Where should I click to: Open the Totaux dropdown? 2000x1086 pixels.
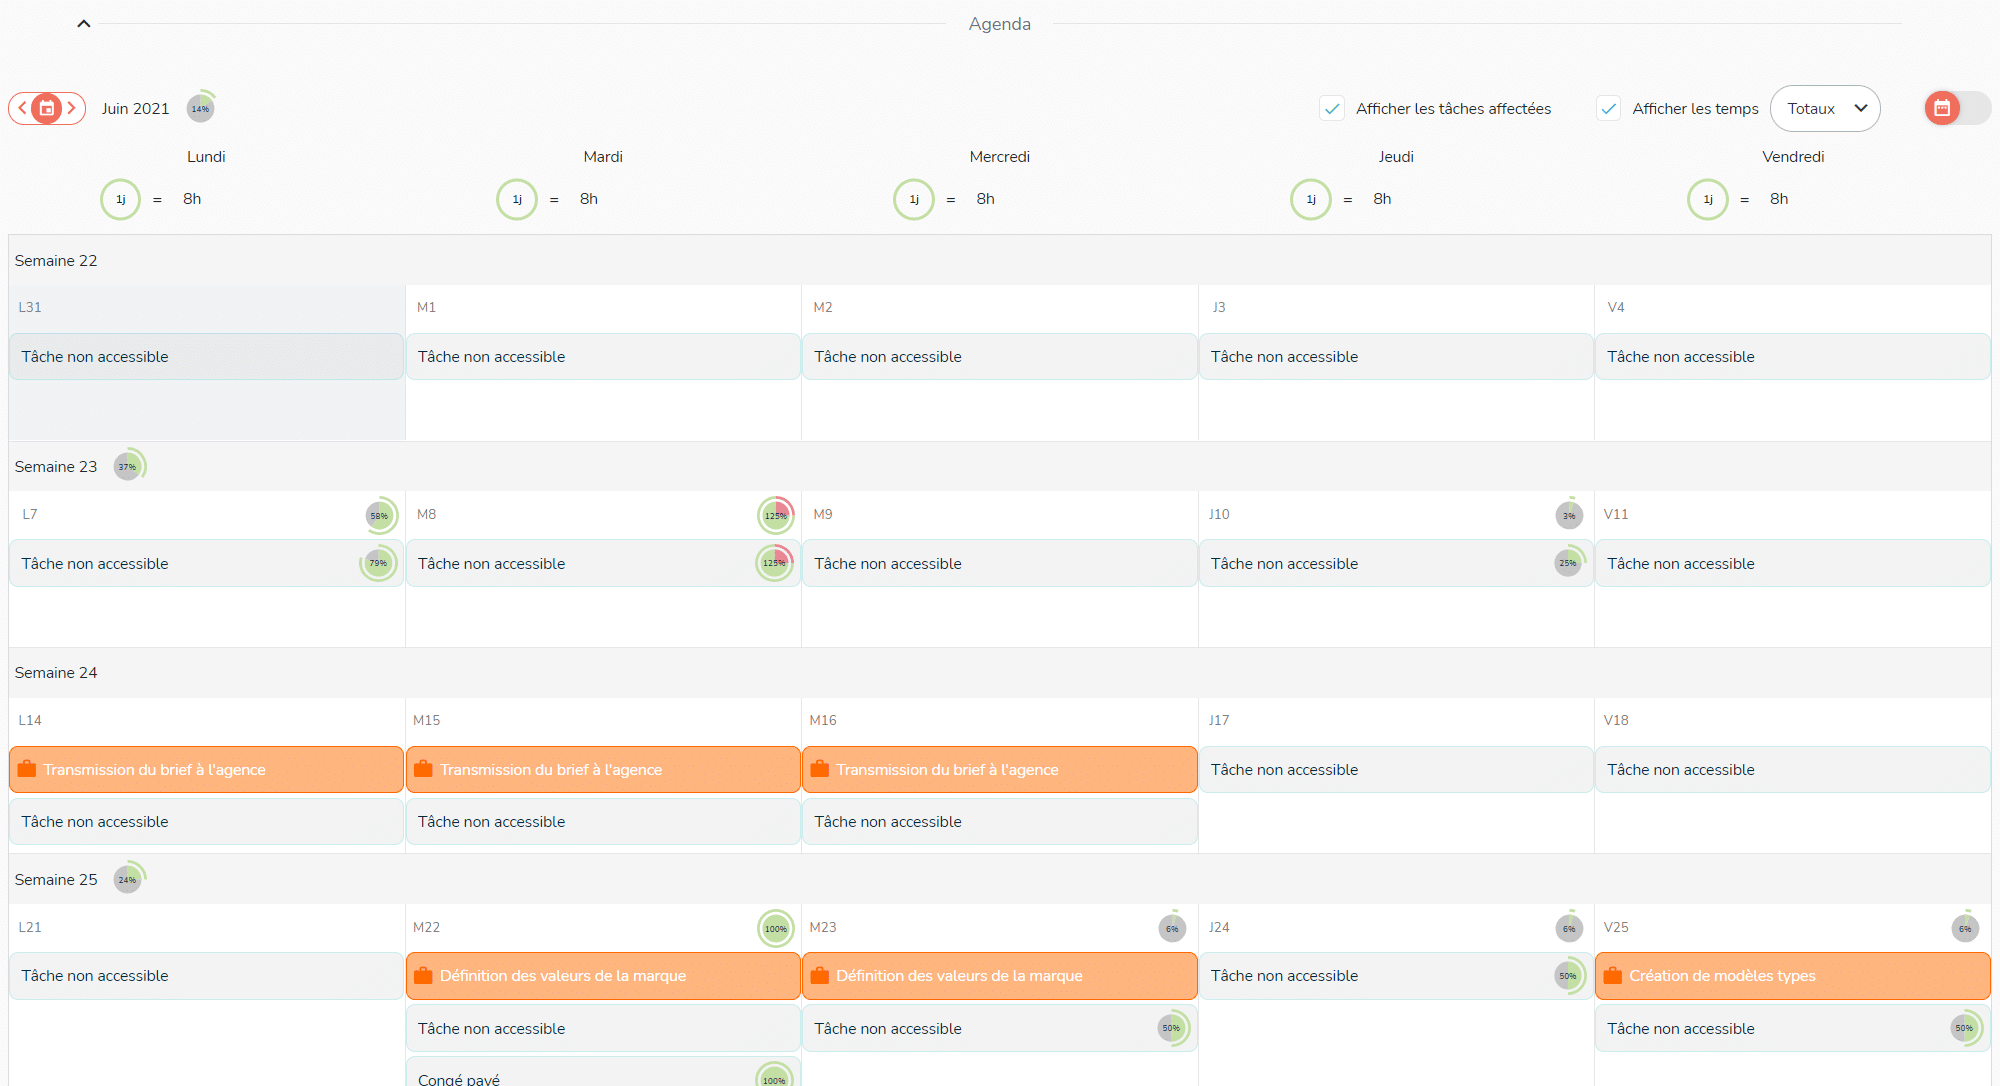coord(1825,108)
